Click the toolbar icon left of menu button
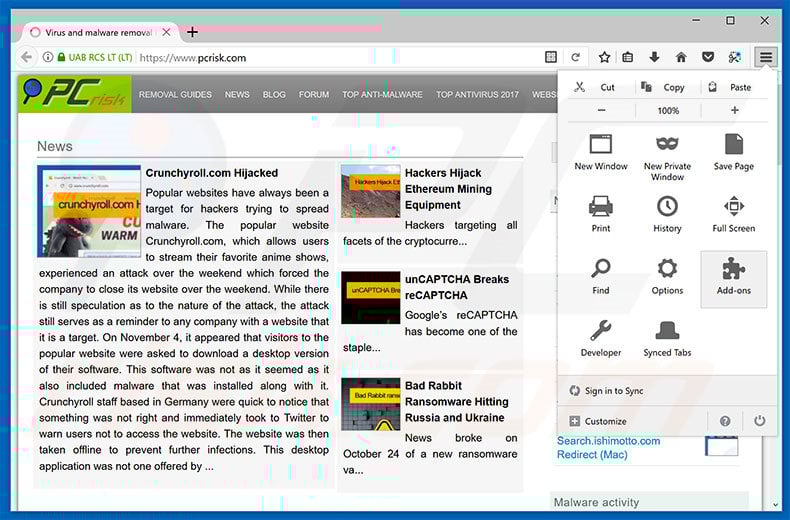Screen dimensions: 790x520 point(735,57)
